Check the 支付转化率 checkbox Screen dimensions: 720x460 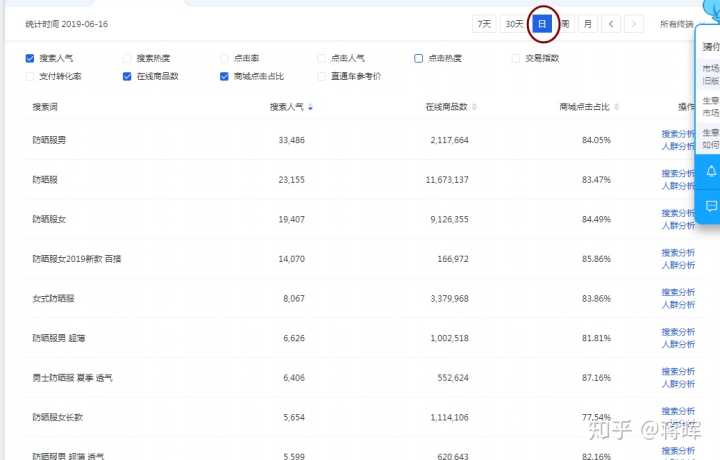30,76
